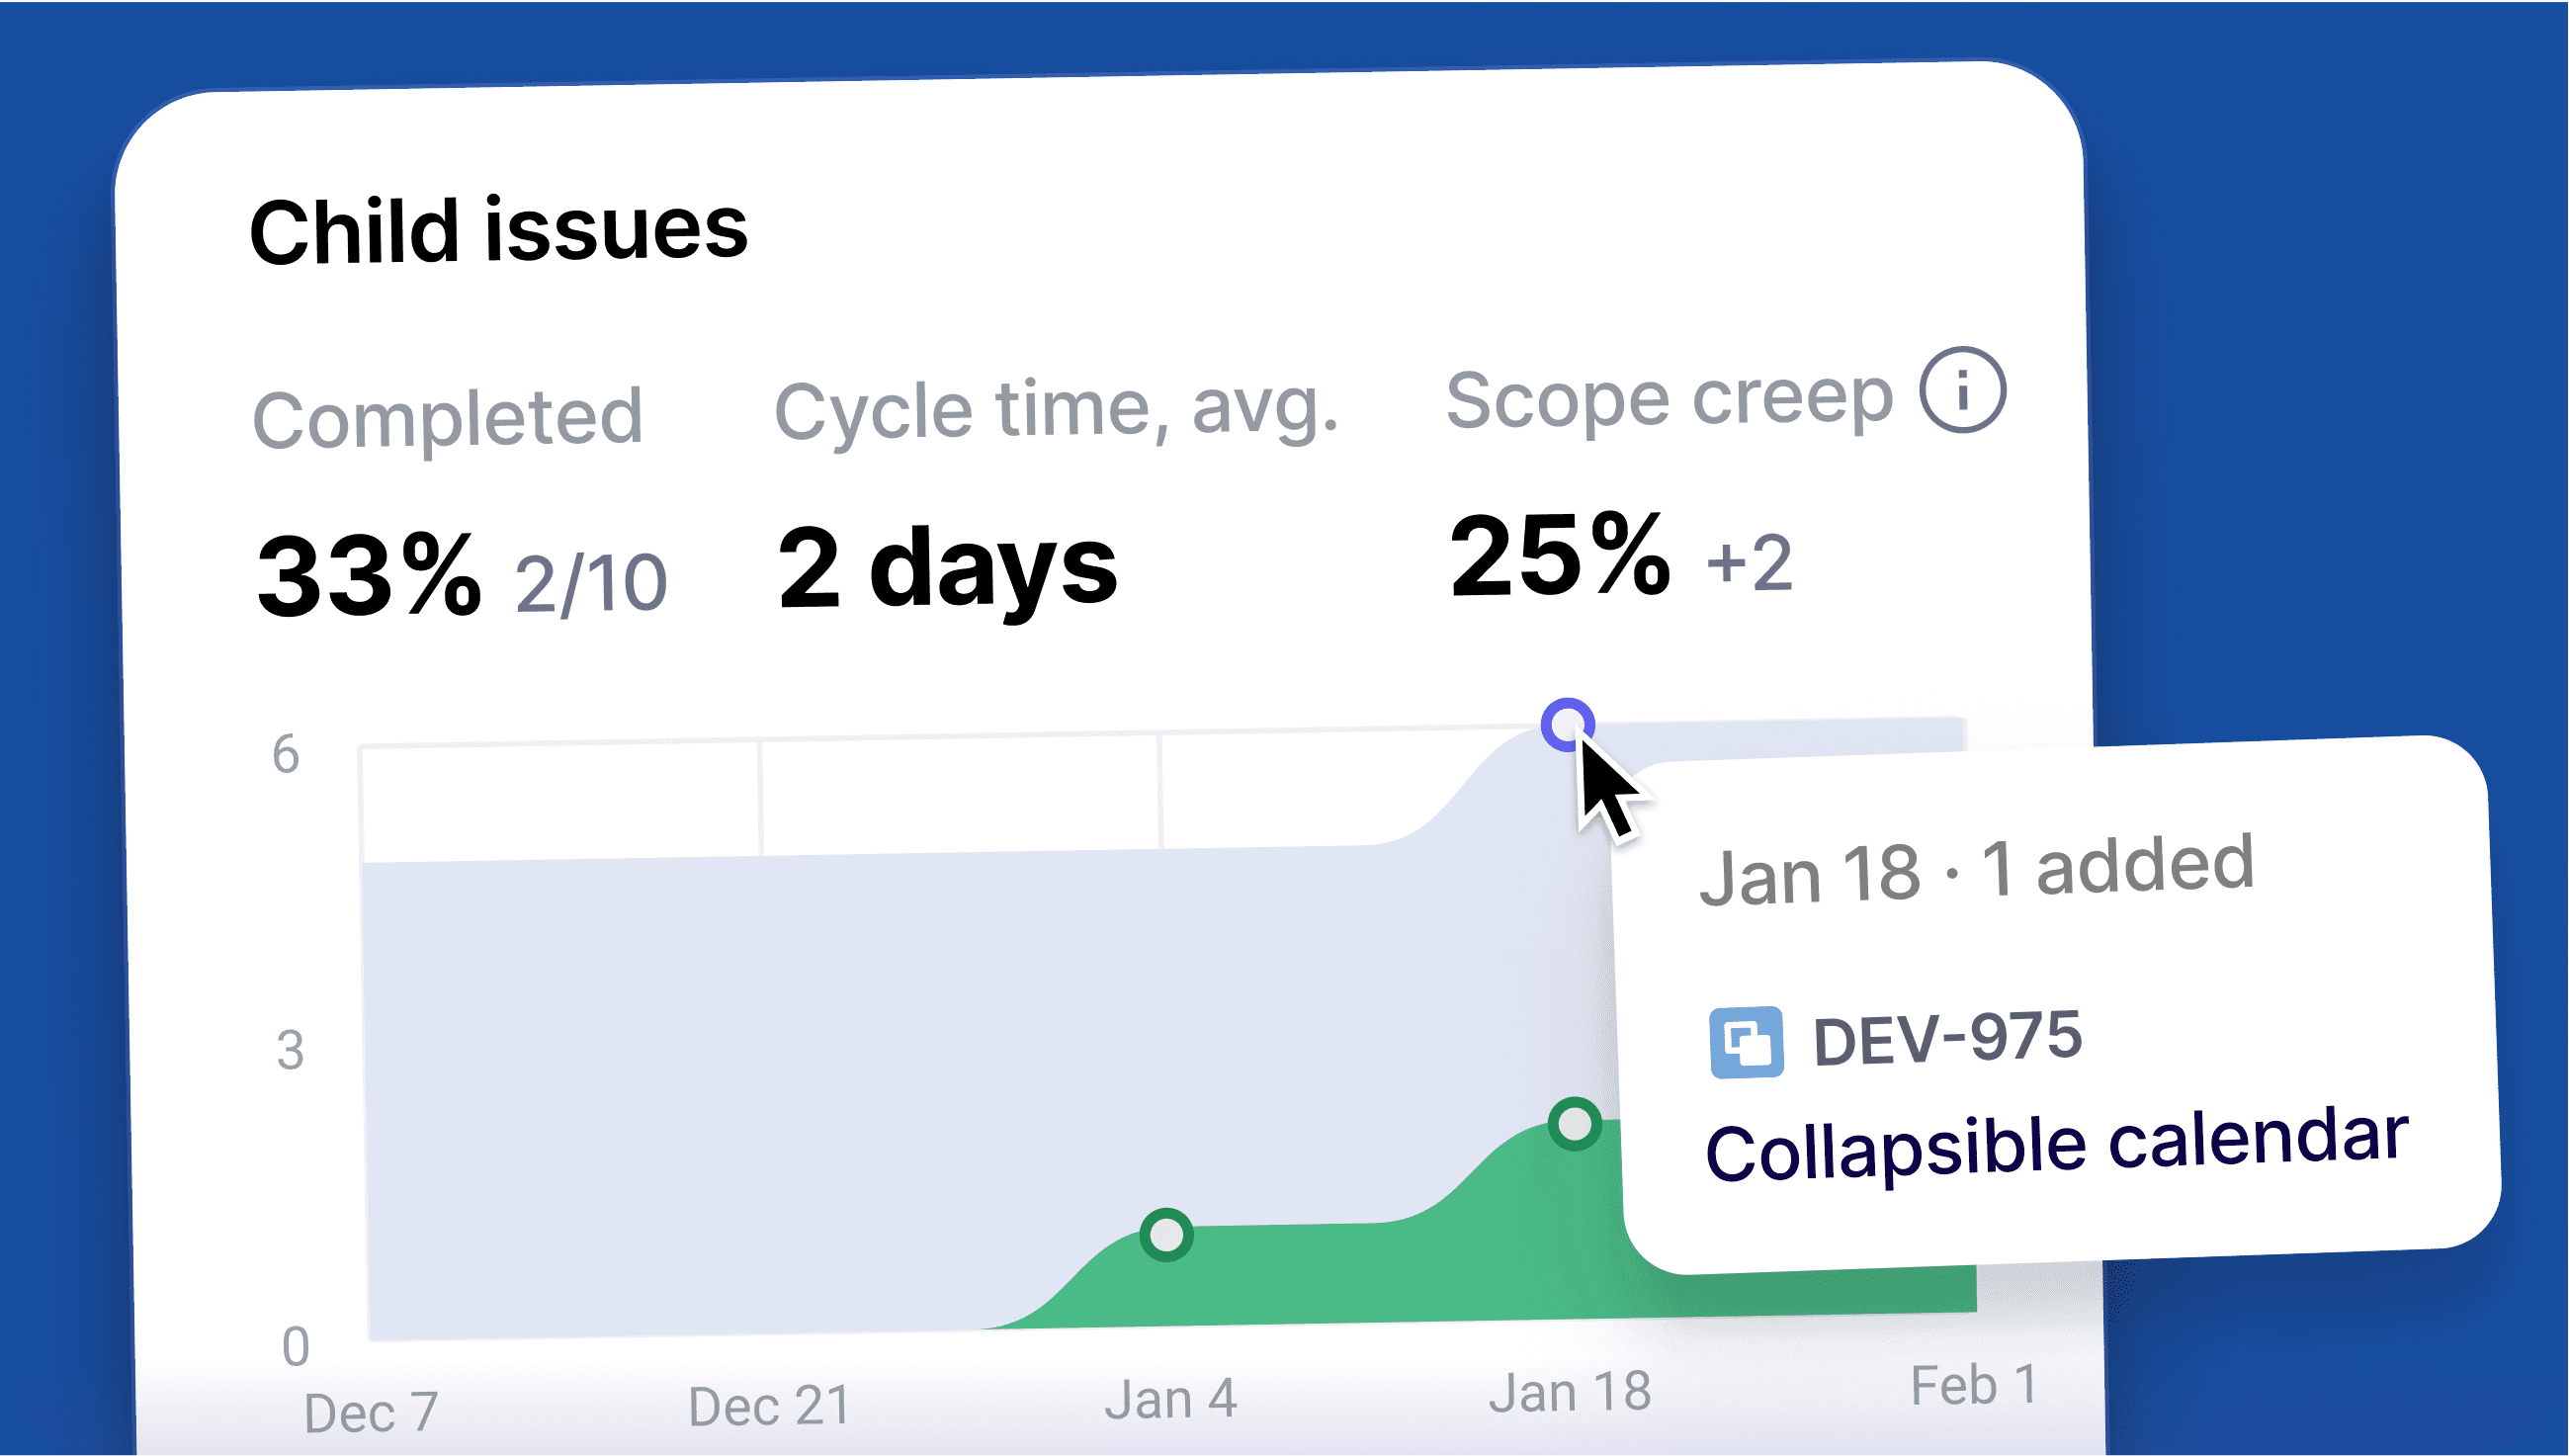Open the DEV-975 issue key

tap(1946, 1039)
